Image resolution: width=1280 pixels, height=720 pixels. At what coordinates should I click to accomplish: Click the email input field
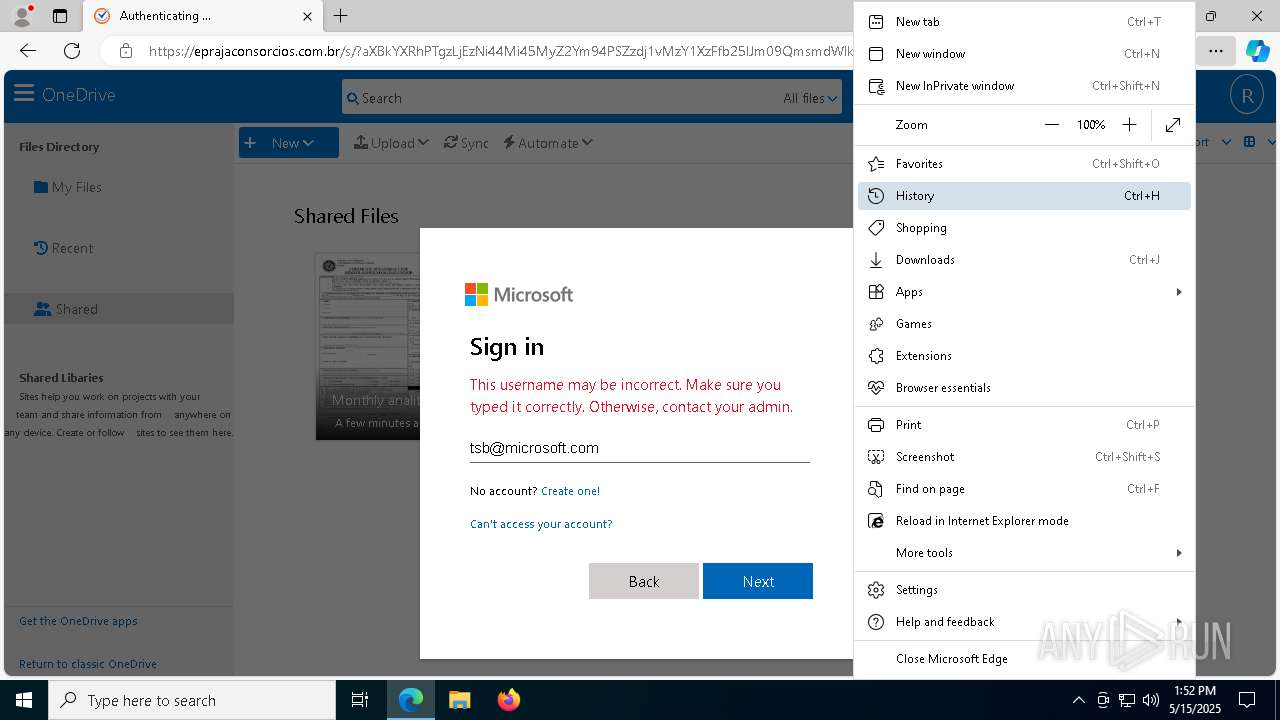(639, 448)
